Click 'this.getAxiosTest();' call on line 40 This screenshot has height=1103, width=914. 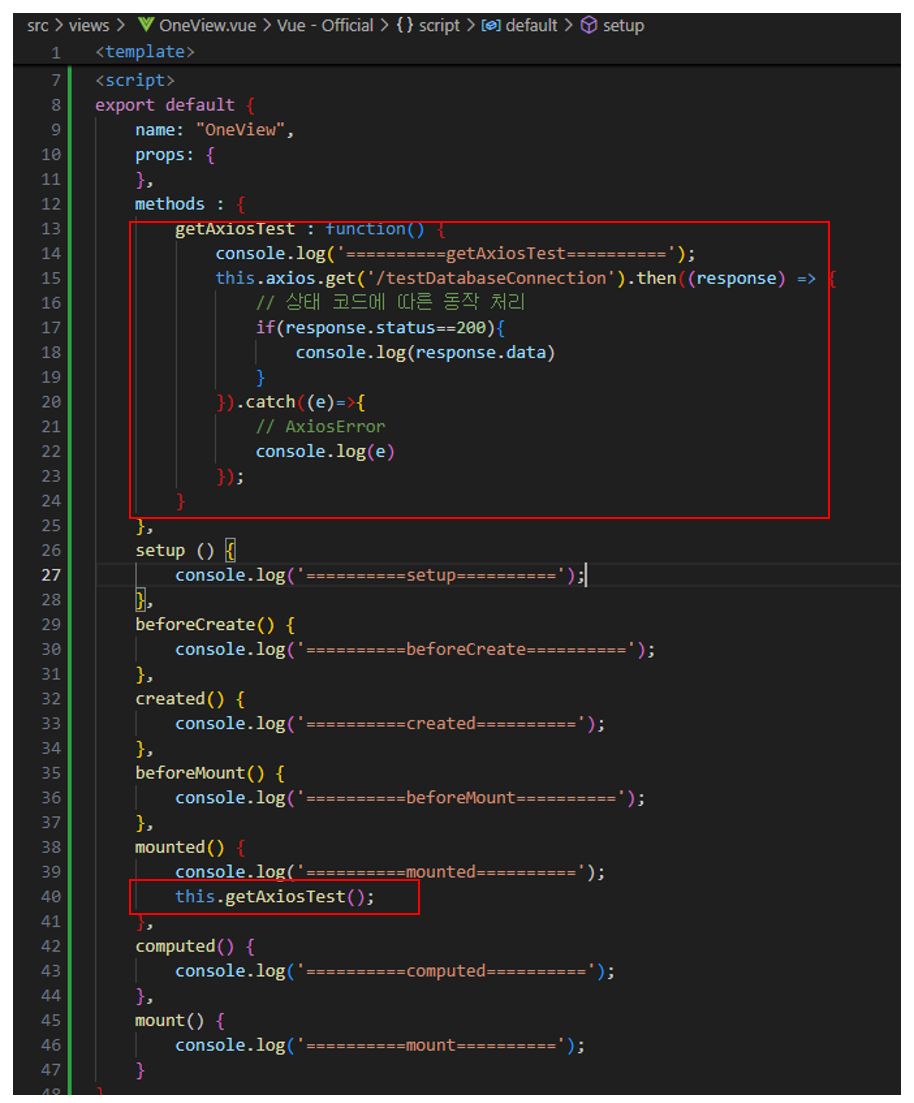pyautogui.click(x=275, y=897)
